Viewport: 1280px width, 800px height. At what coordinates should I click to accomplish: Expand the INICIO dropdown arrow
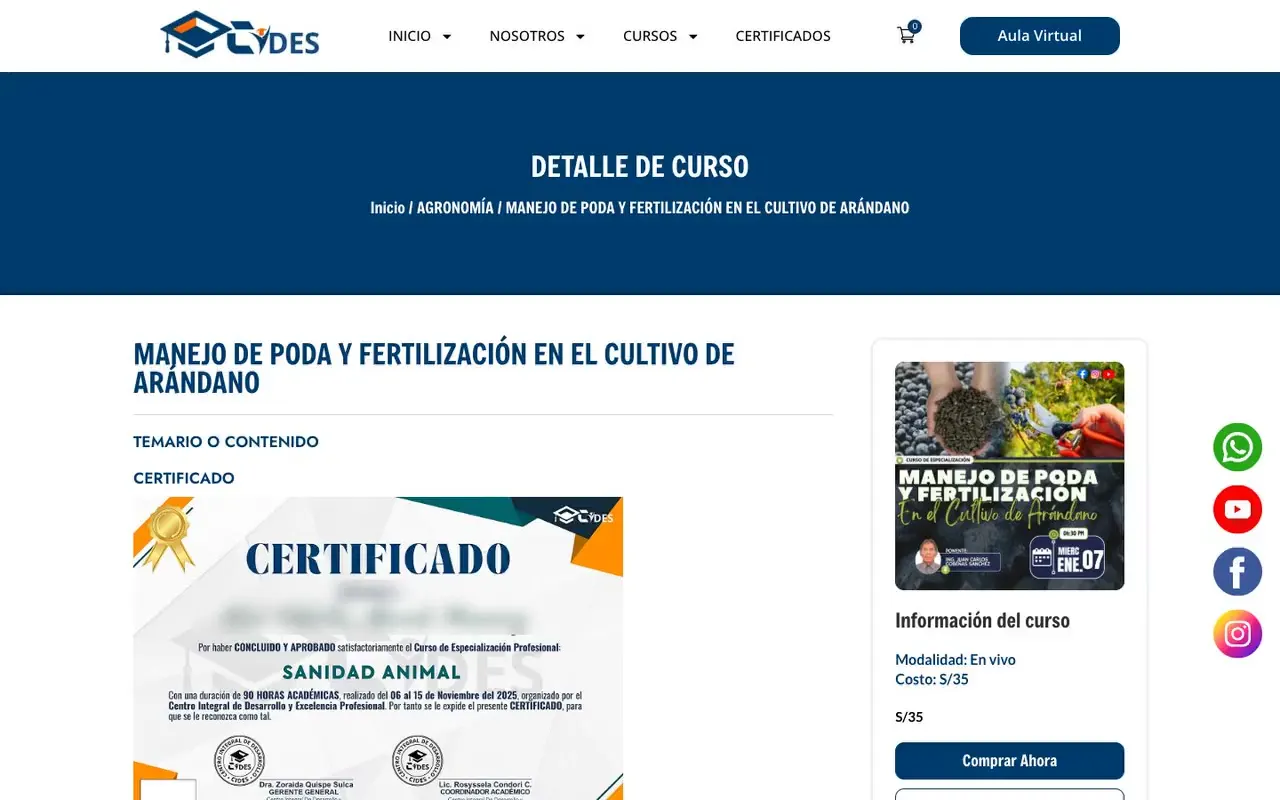point(446,36)
